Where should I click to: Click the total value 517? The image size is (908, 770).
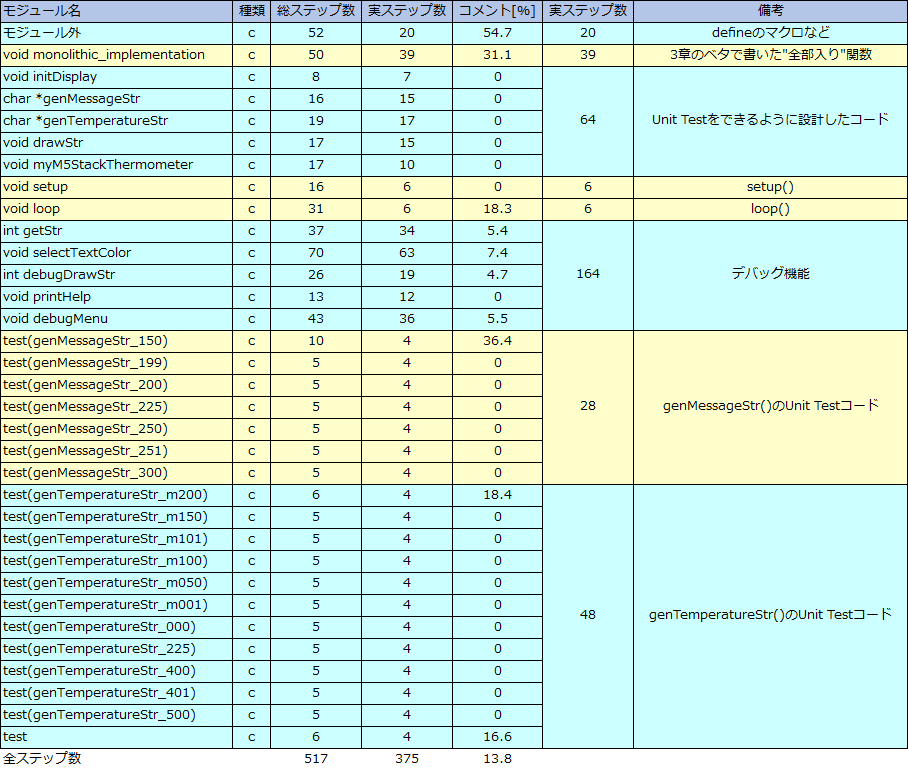coord(316,759)
